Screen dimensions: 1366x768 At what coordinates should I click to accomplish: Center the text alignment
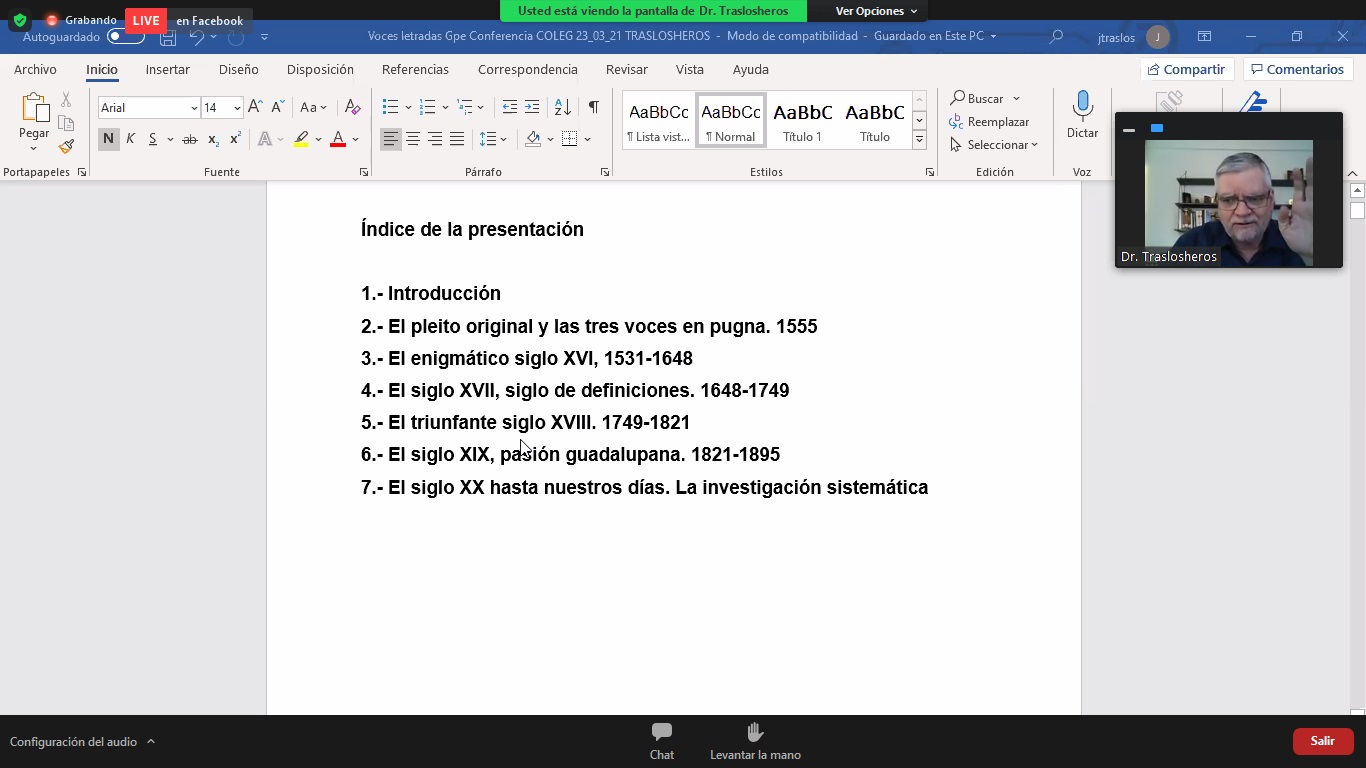[413, 139]
